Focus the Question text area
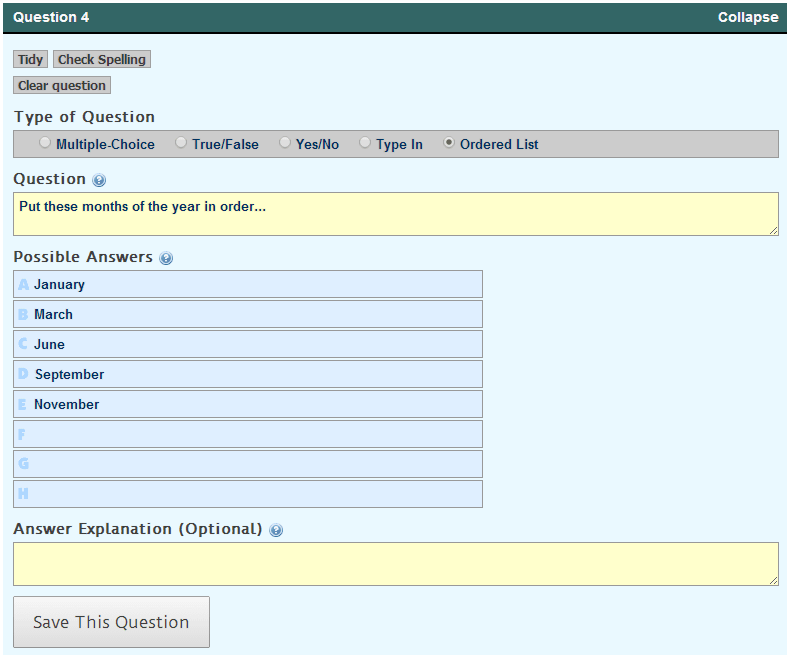This screenshot has width=787, height=655. coord(396,214)
